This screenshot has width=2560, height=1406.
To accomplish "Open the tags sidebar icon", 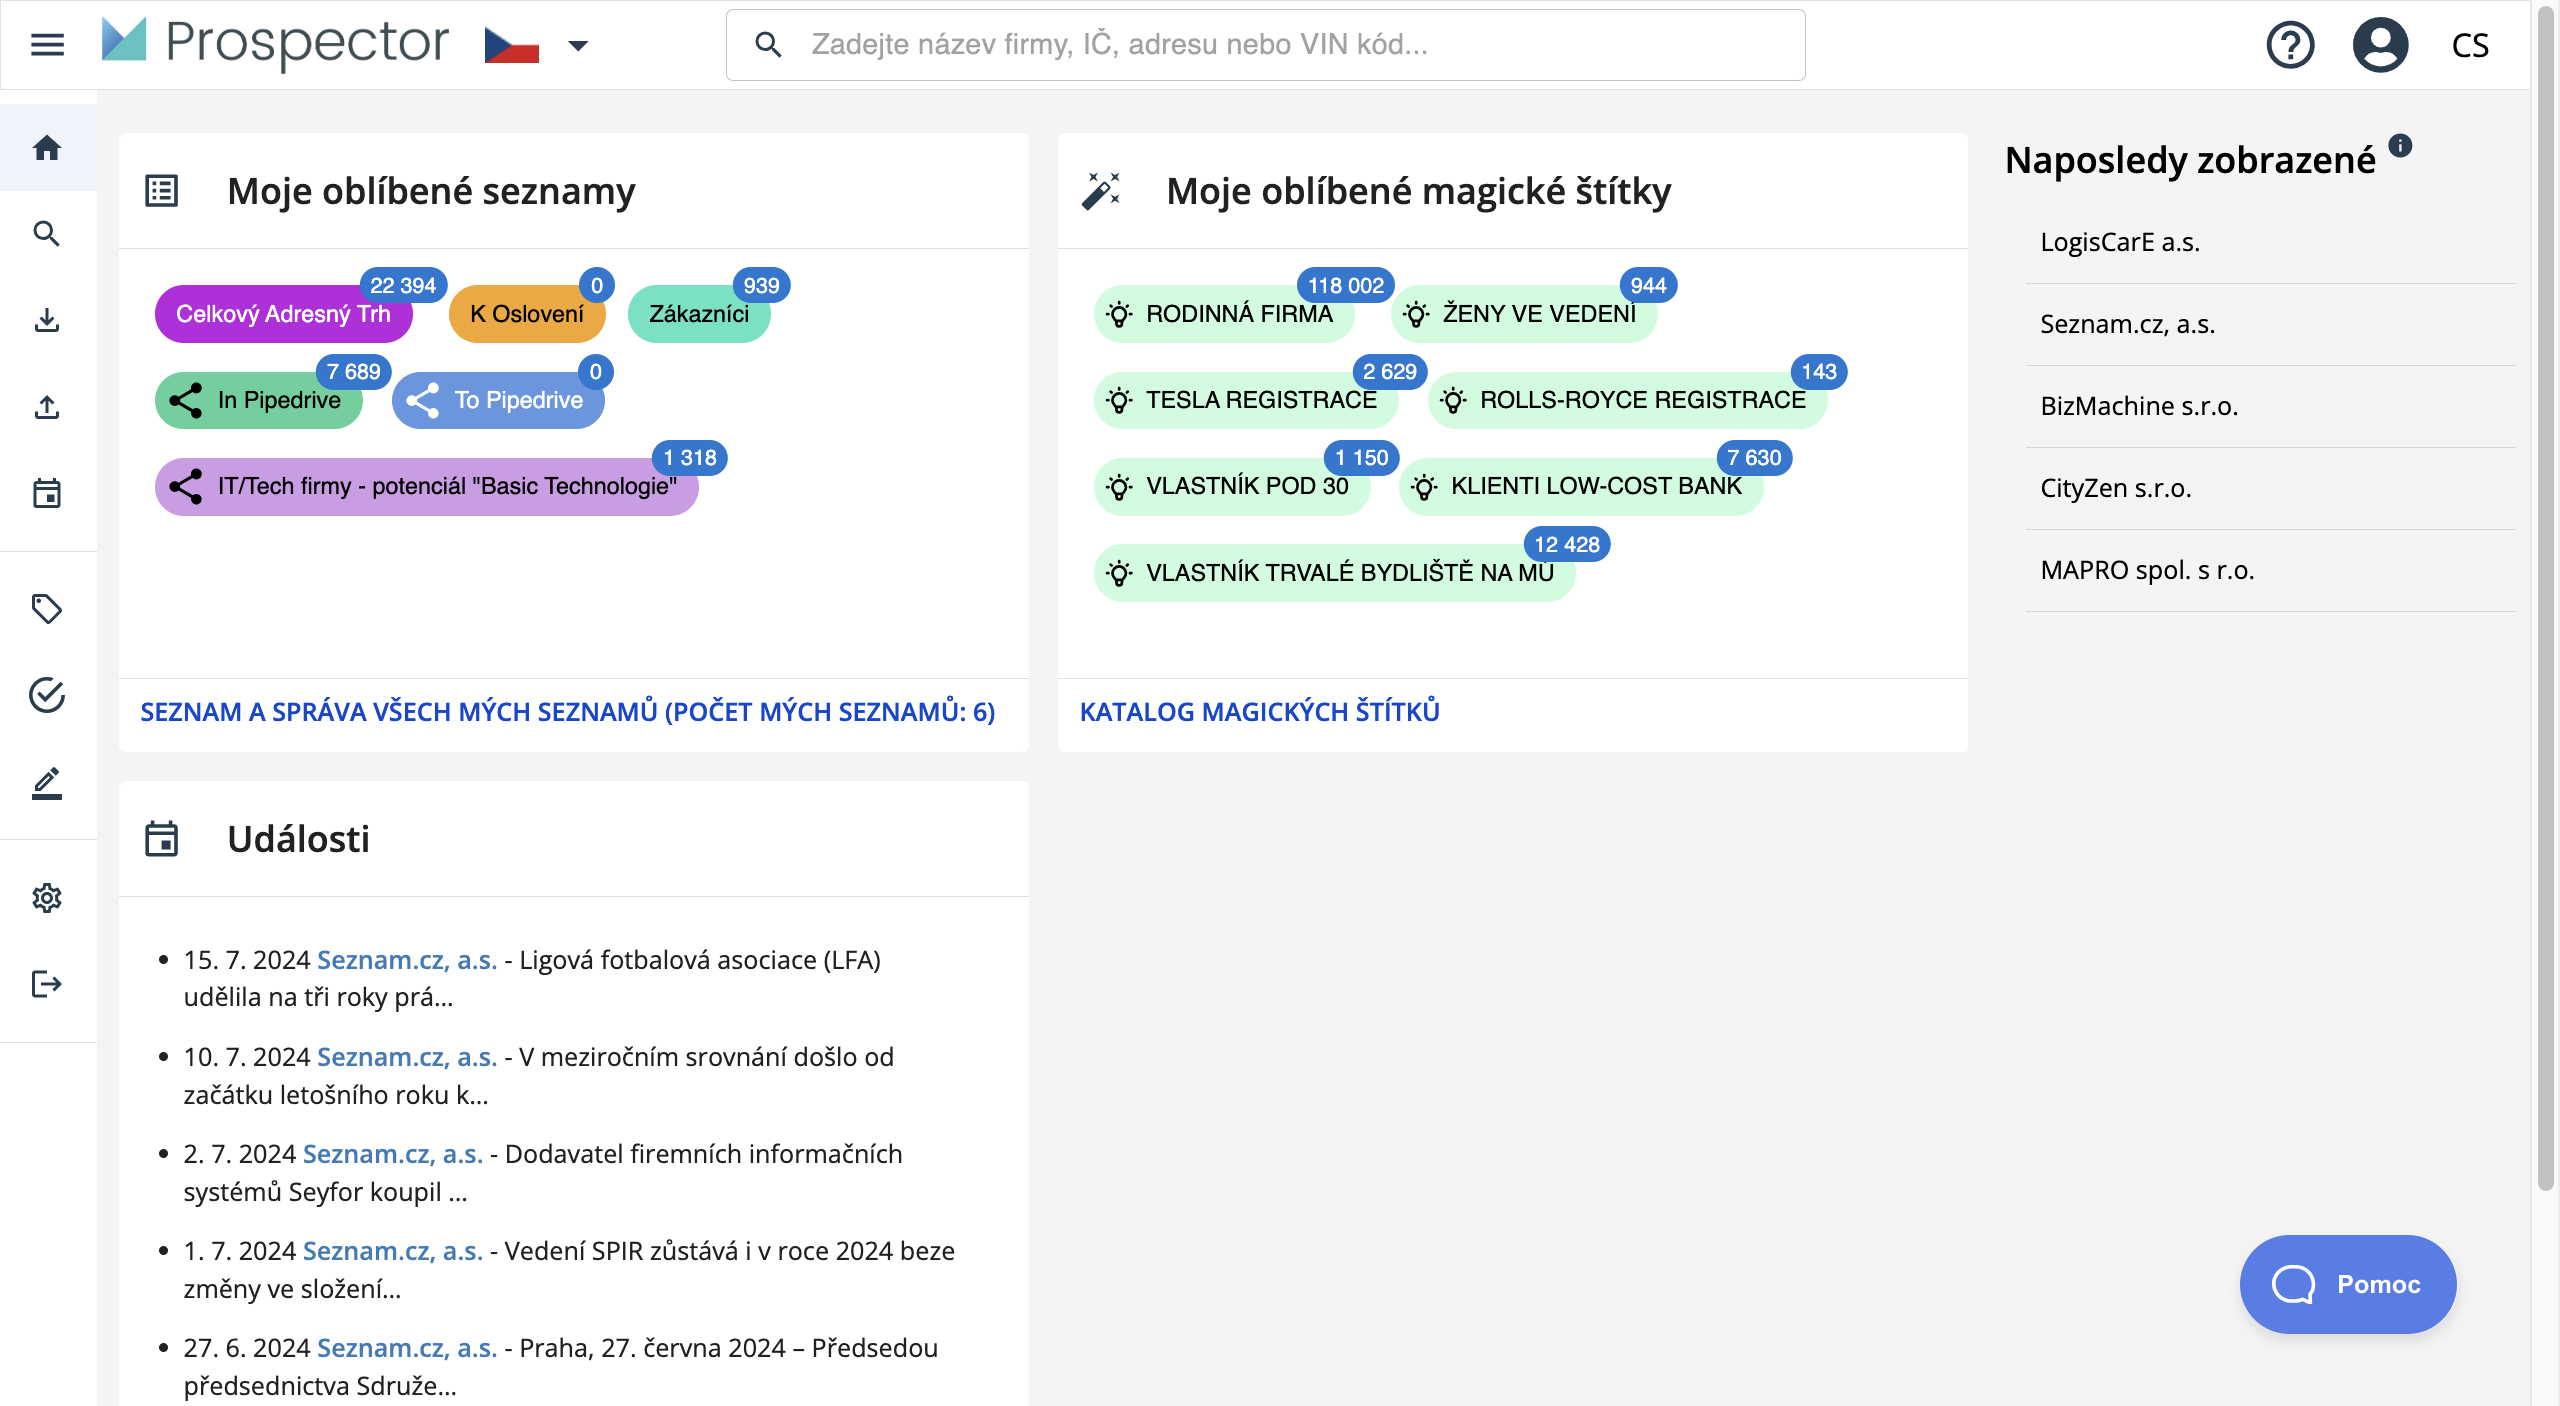I will click(x=47, y=609).
